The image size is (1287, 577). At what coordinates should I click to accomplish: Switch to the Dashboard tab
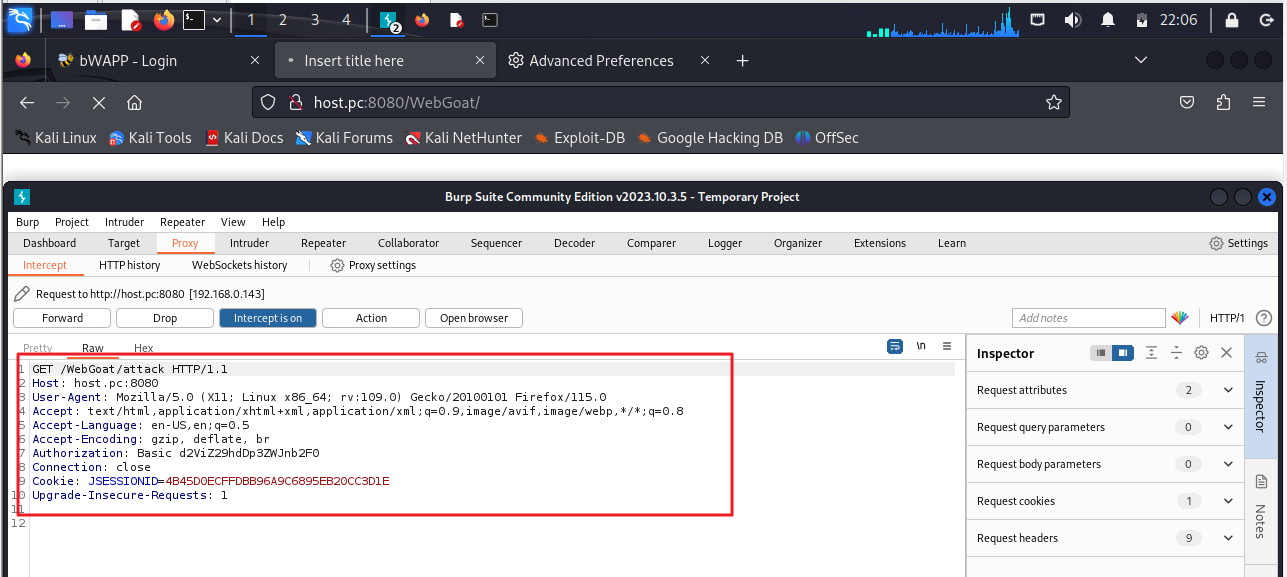pyautogui.click(x=50, y=243)
